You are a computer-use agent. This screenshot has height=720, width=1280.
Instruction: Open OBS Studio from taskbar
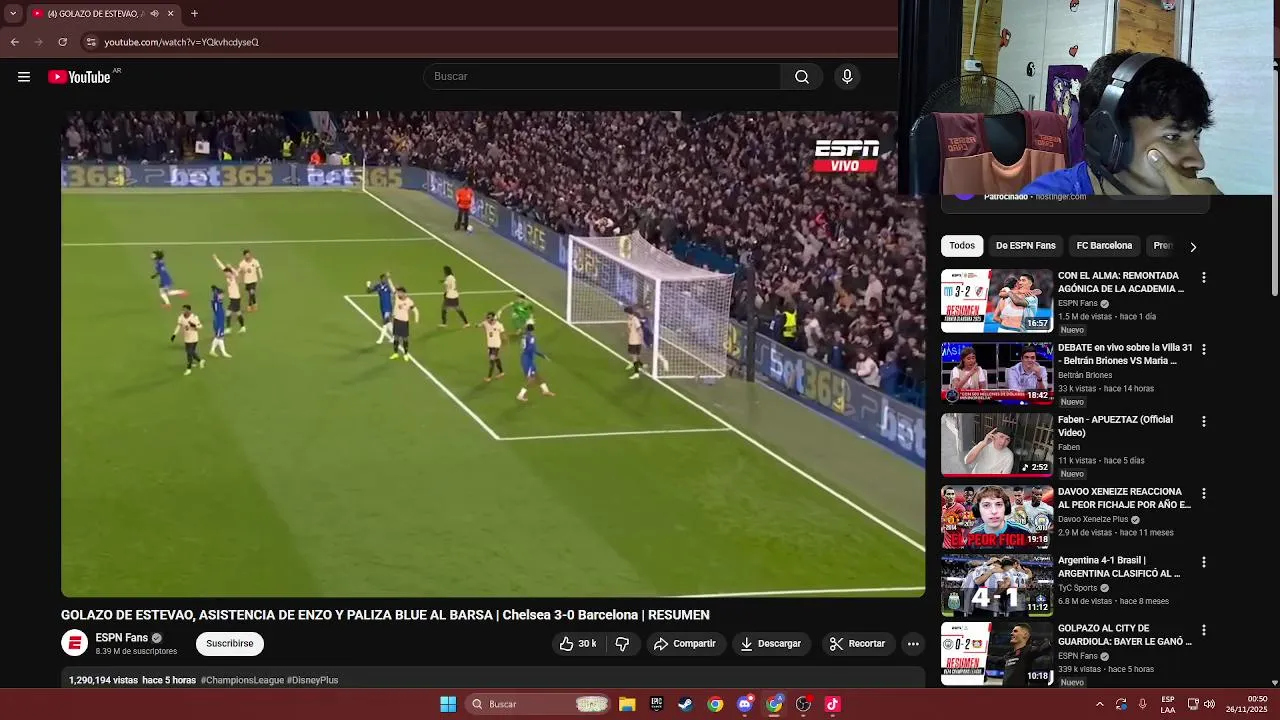click(x=803, y=704)
